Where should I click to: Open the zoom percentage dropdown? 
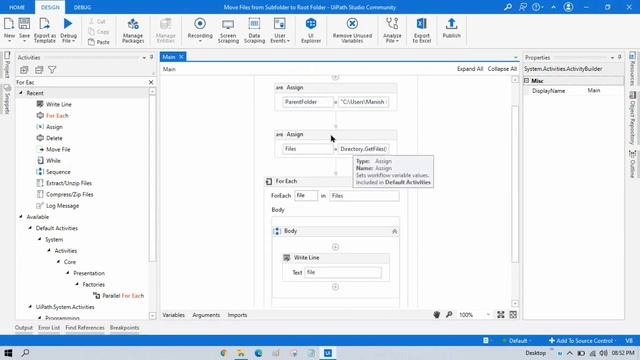[x=488, y=315]
